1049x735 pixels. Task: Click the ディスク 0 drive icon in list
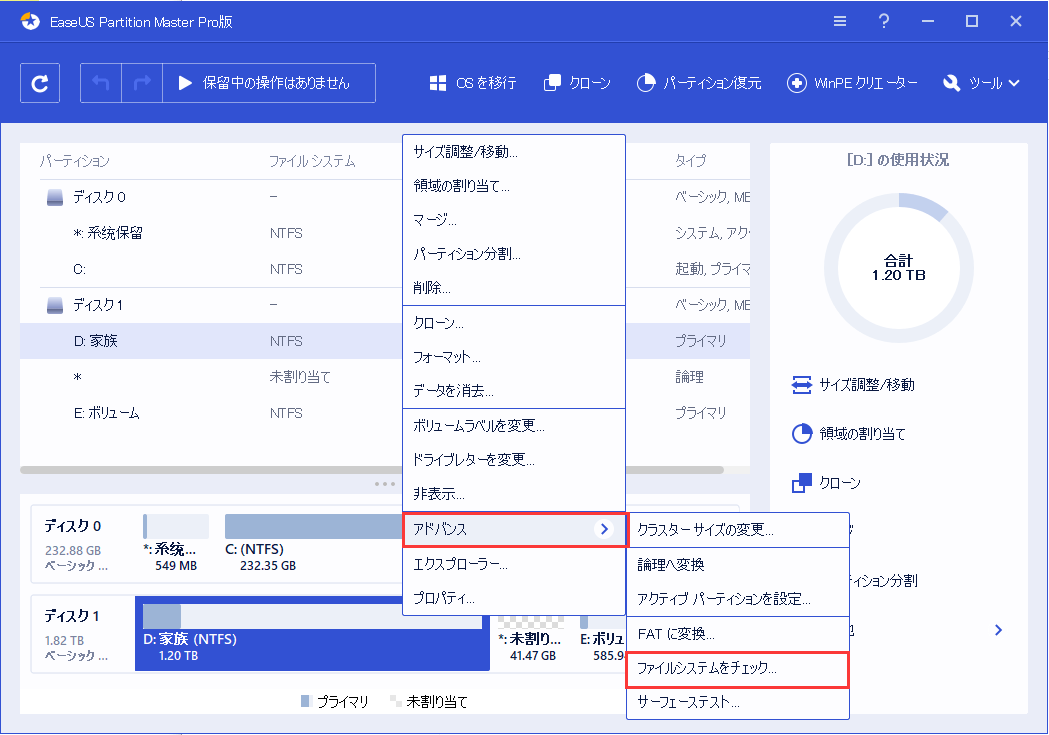(55, 197)
